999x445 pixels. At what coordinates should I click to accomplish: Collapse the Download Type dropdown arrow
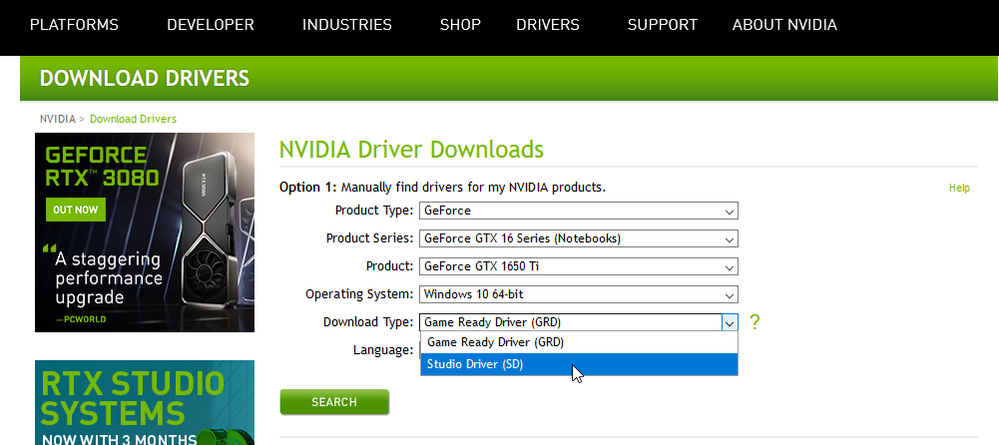point(729,323)
